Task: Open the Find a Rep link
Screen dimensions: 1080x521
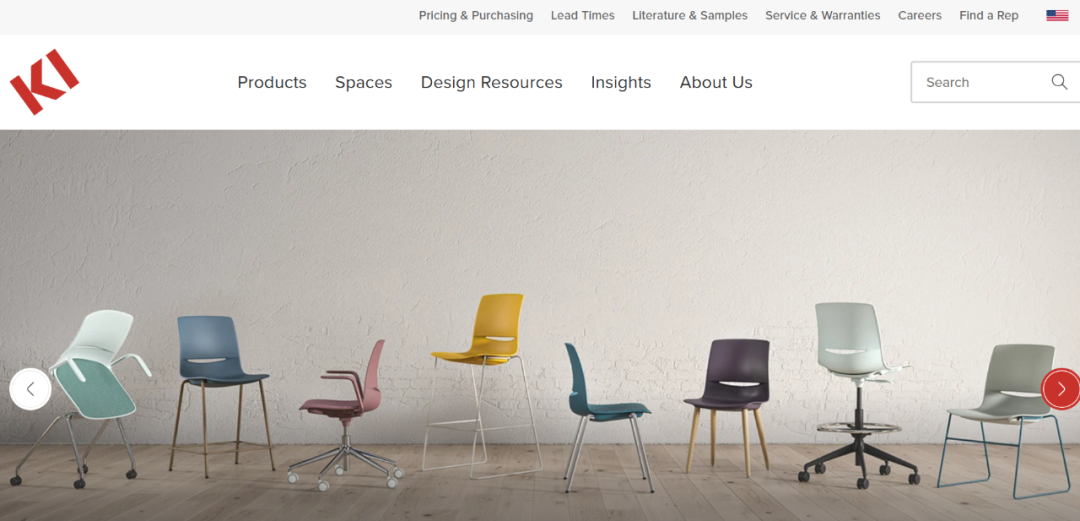Action: tap(989, 15)
